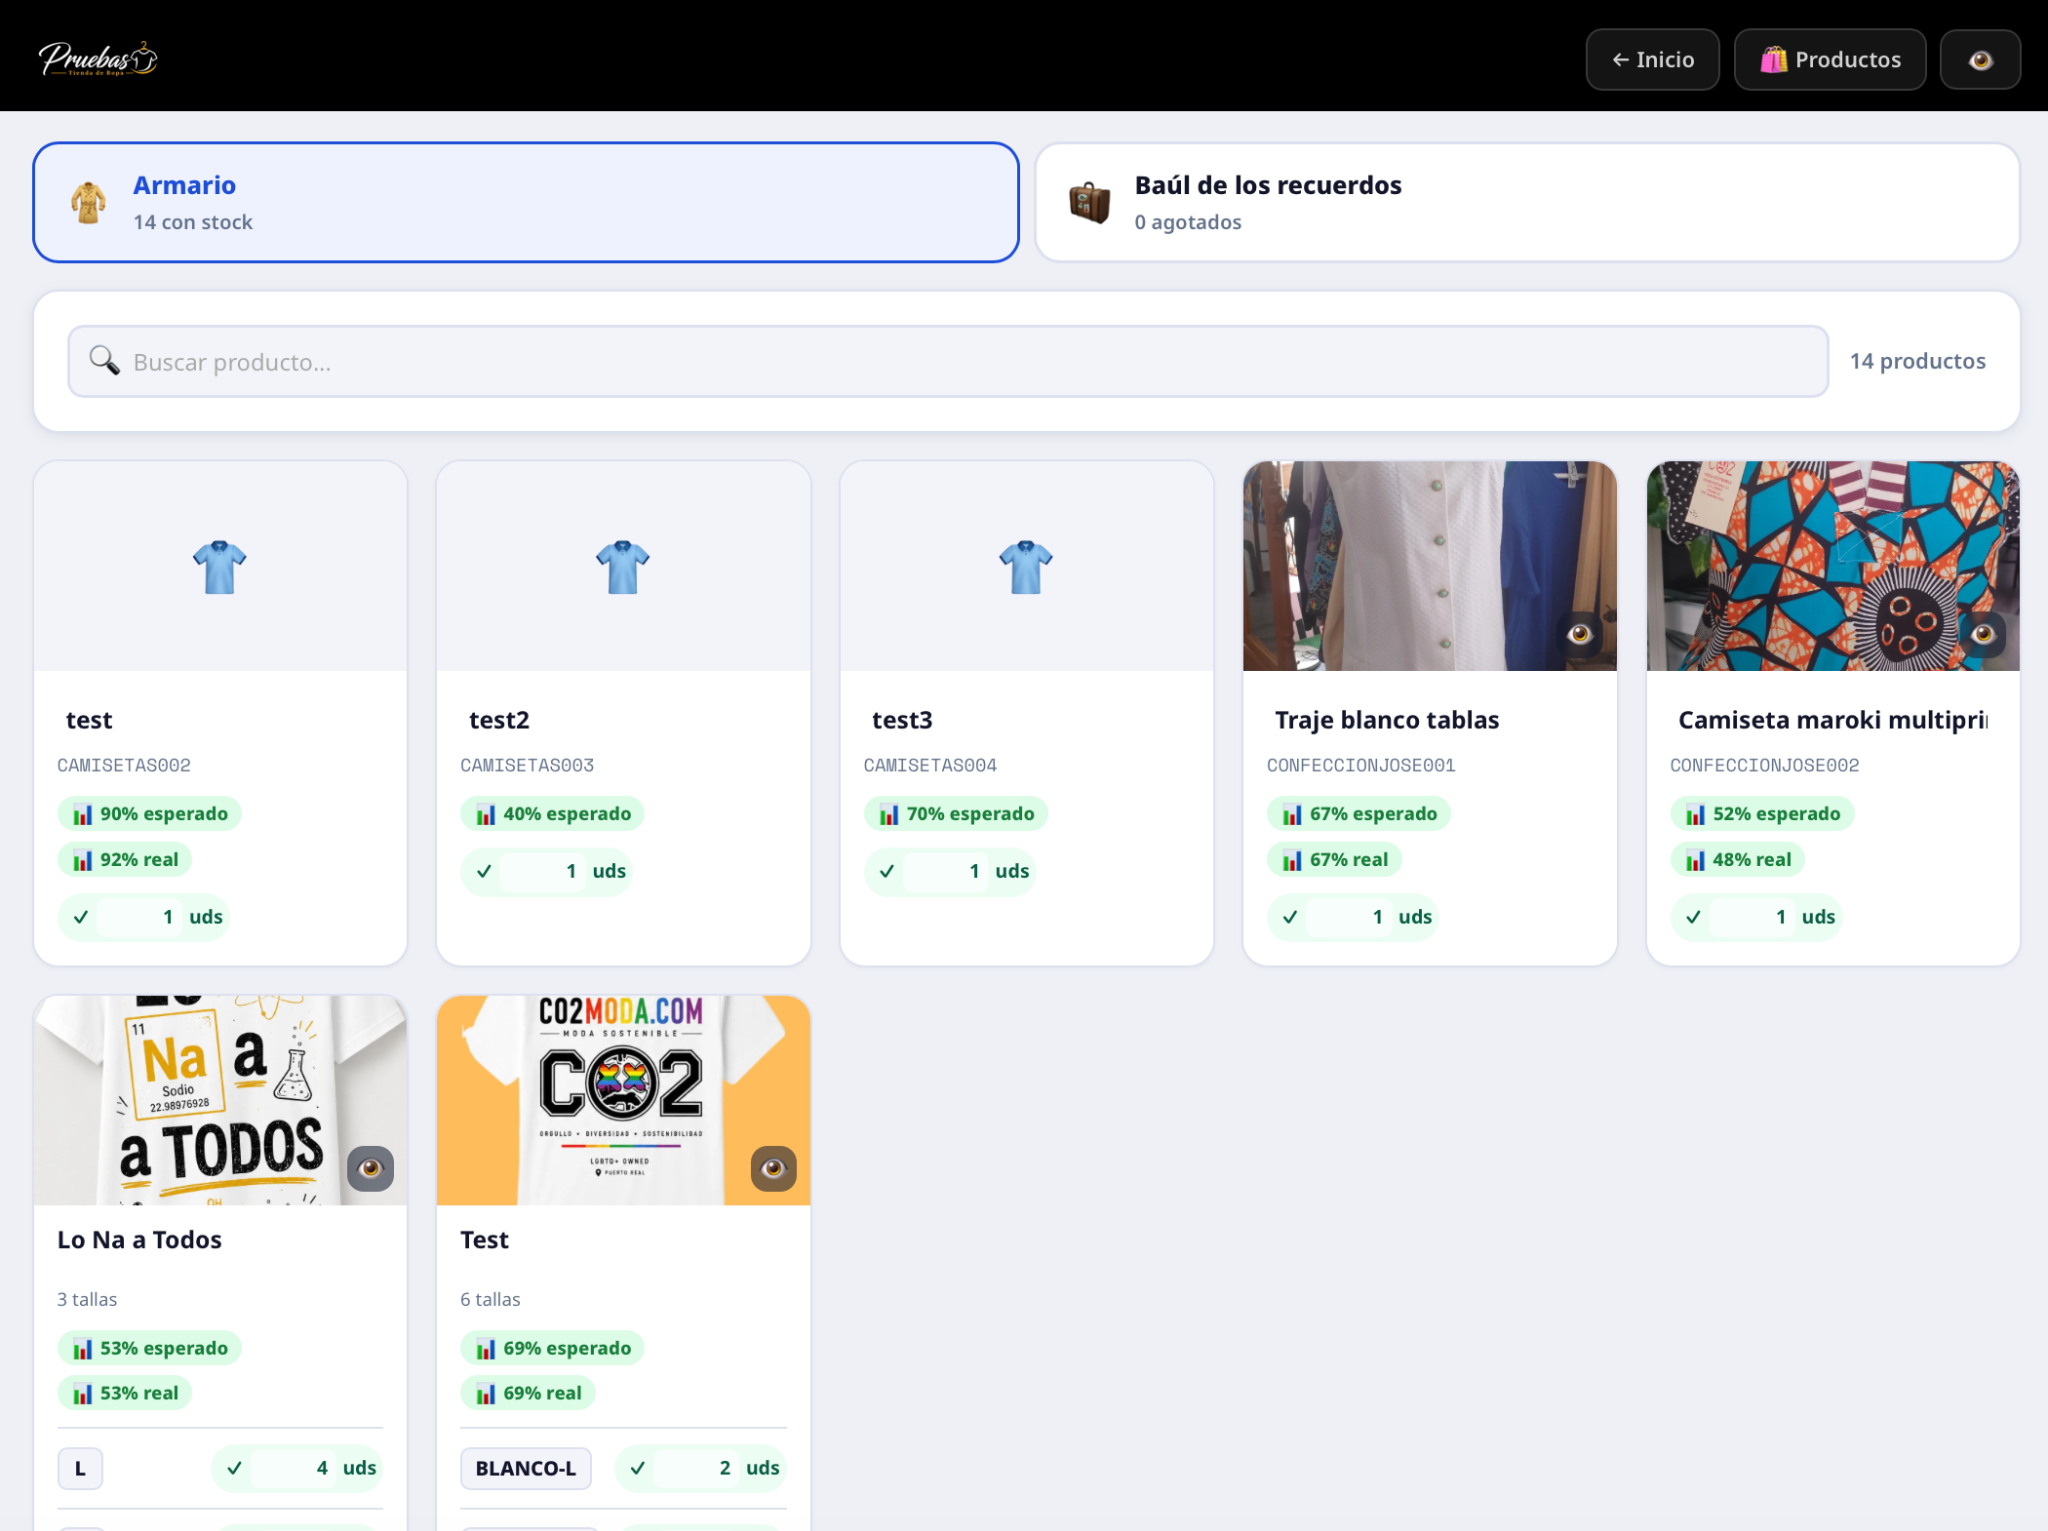Image resolution: width=2048 pixels, height=1531 pixels.
Task: Select the L size tag on Lo Na a Todos
Action: tap(80, 1468)
